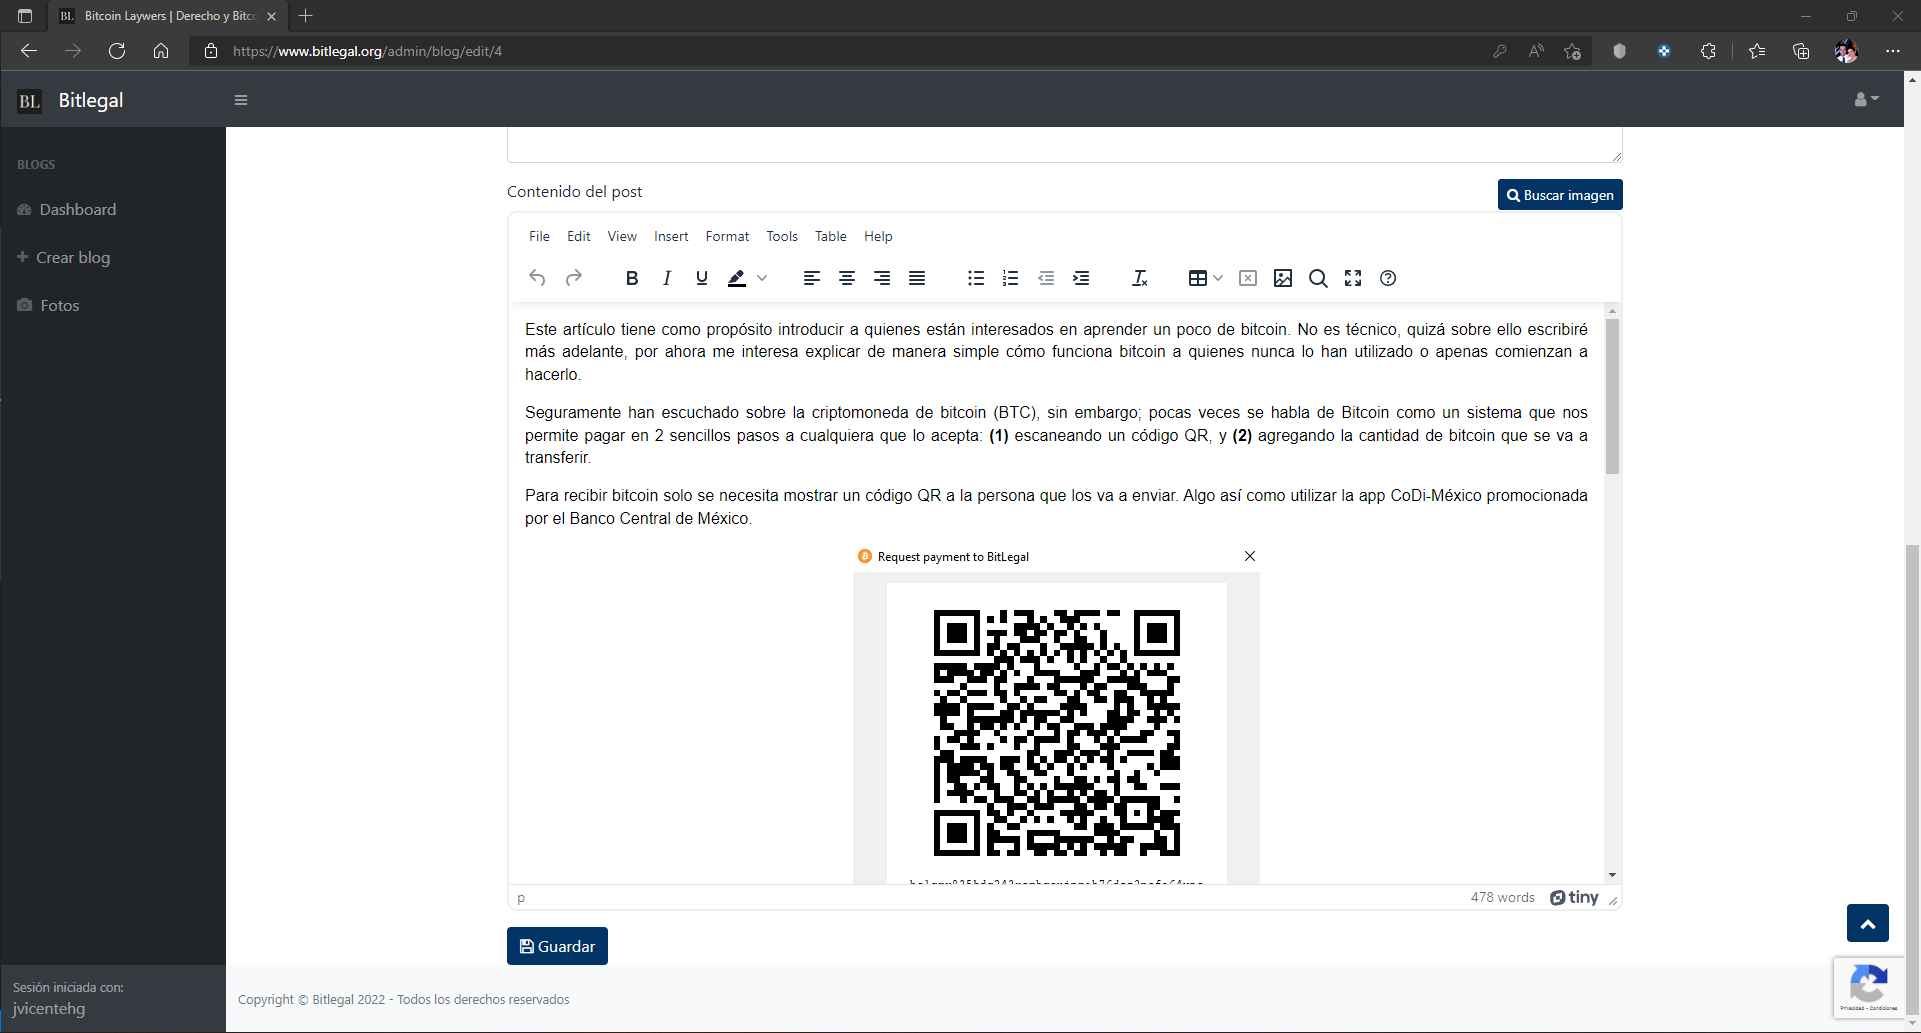Open the File menu of editor
The width and height of the screenshot is (1921, 1033).
pyautogui.click(x=539, y=236)
